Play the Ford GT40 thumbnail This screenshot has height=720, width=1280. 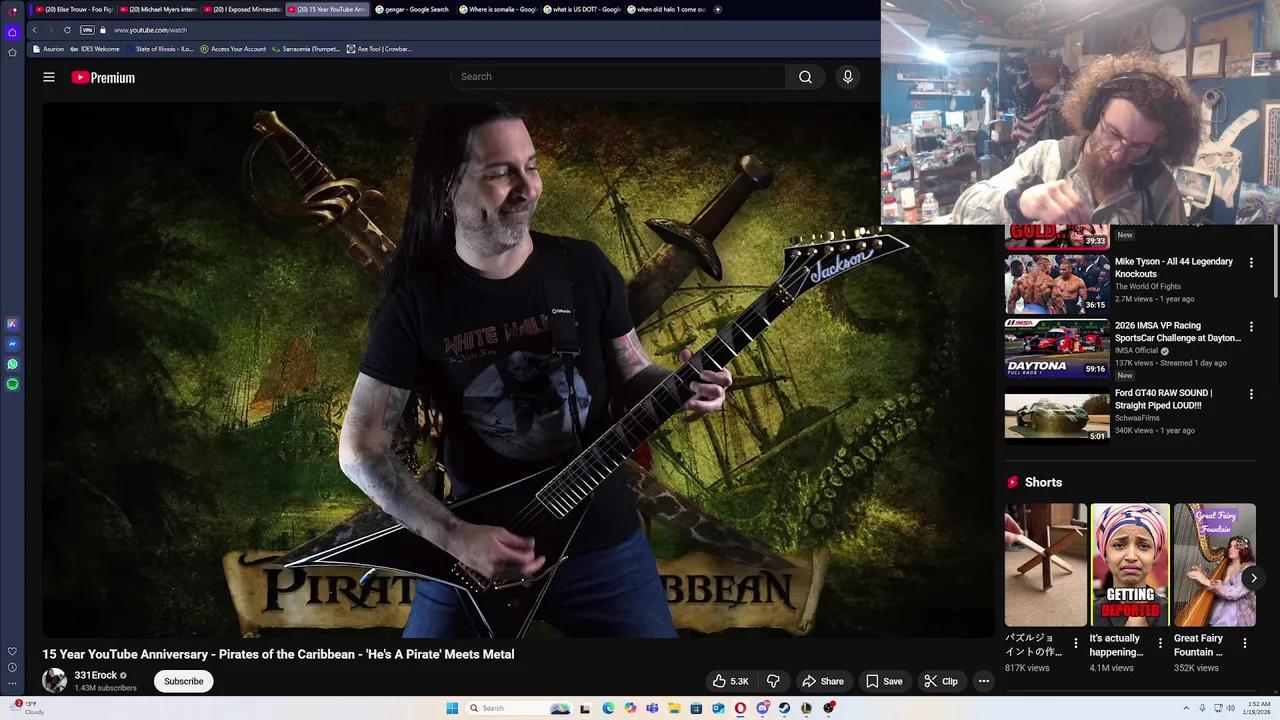[x=1057, y=416]
